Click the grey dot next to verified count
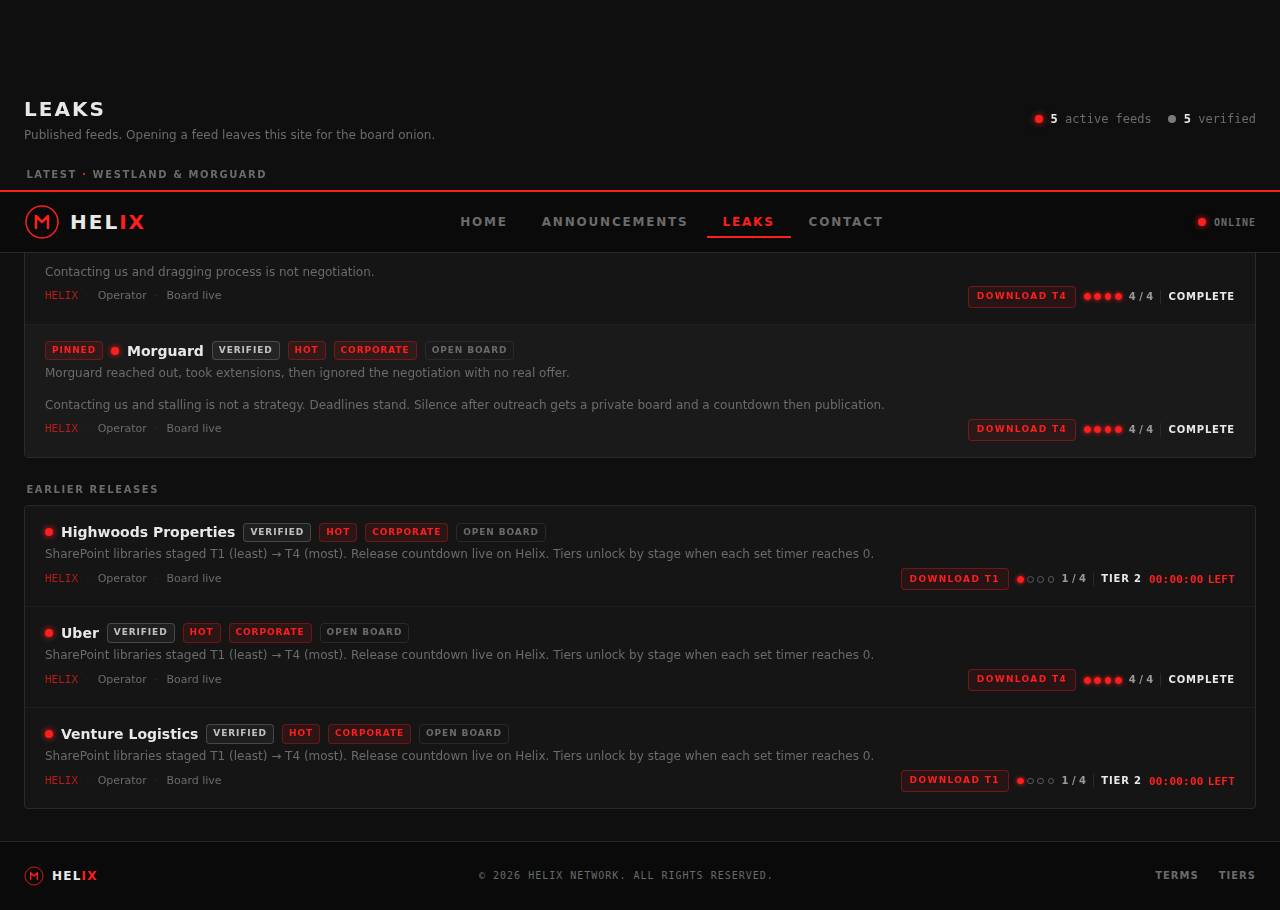 (1172, 119)
